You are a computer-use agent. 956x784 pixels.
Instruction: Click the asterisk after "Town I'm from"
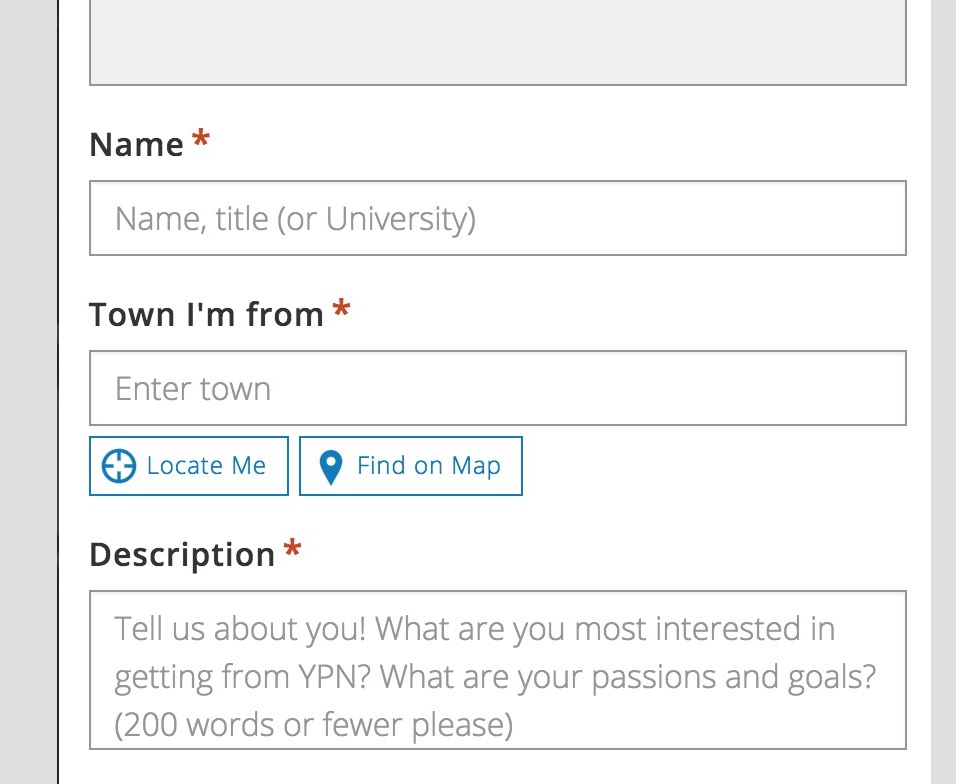click(x=341, y=311)
